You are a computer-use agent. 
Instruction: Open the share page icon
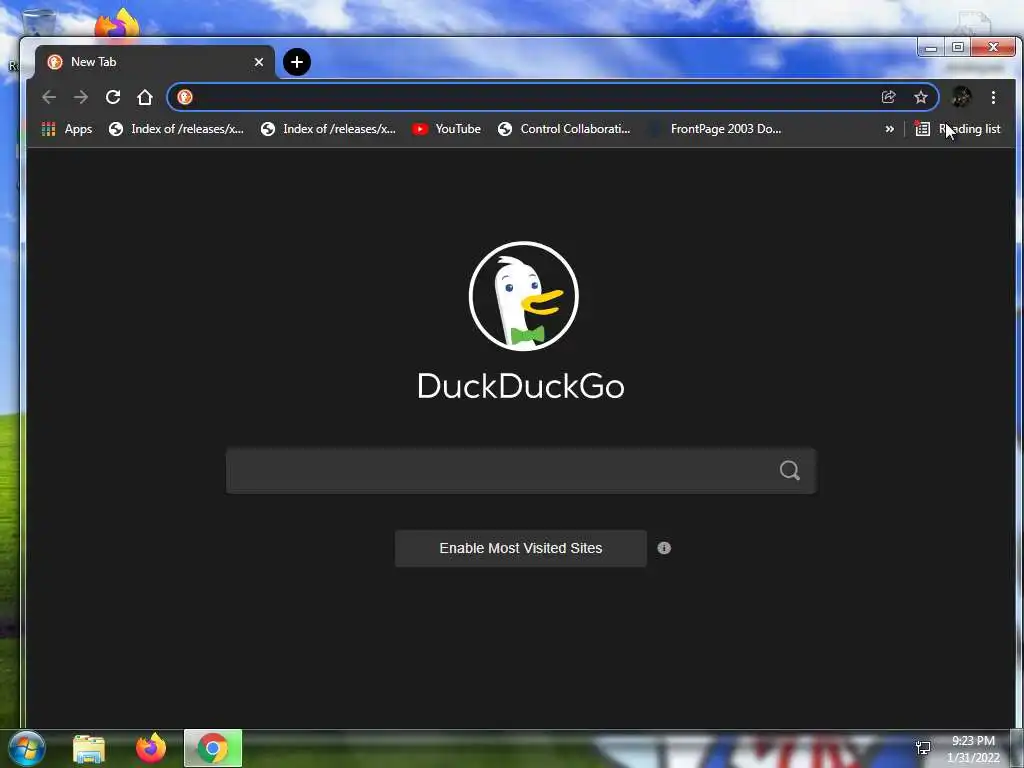pos(888,97)
